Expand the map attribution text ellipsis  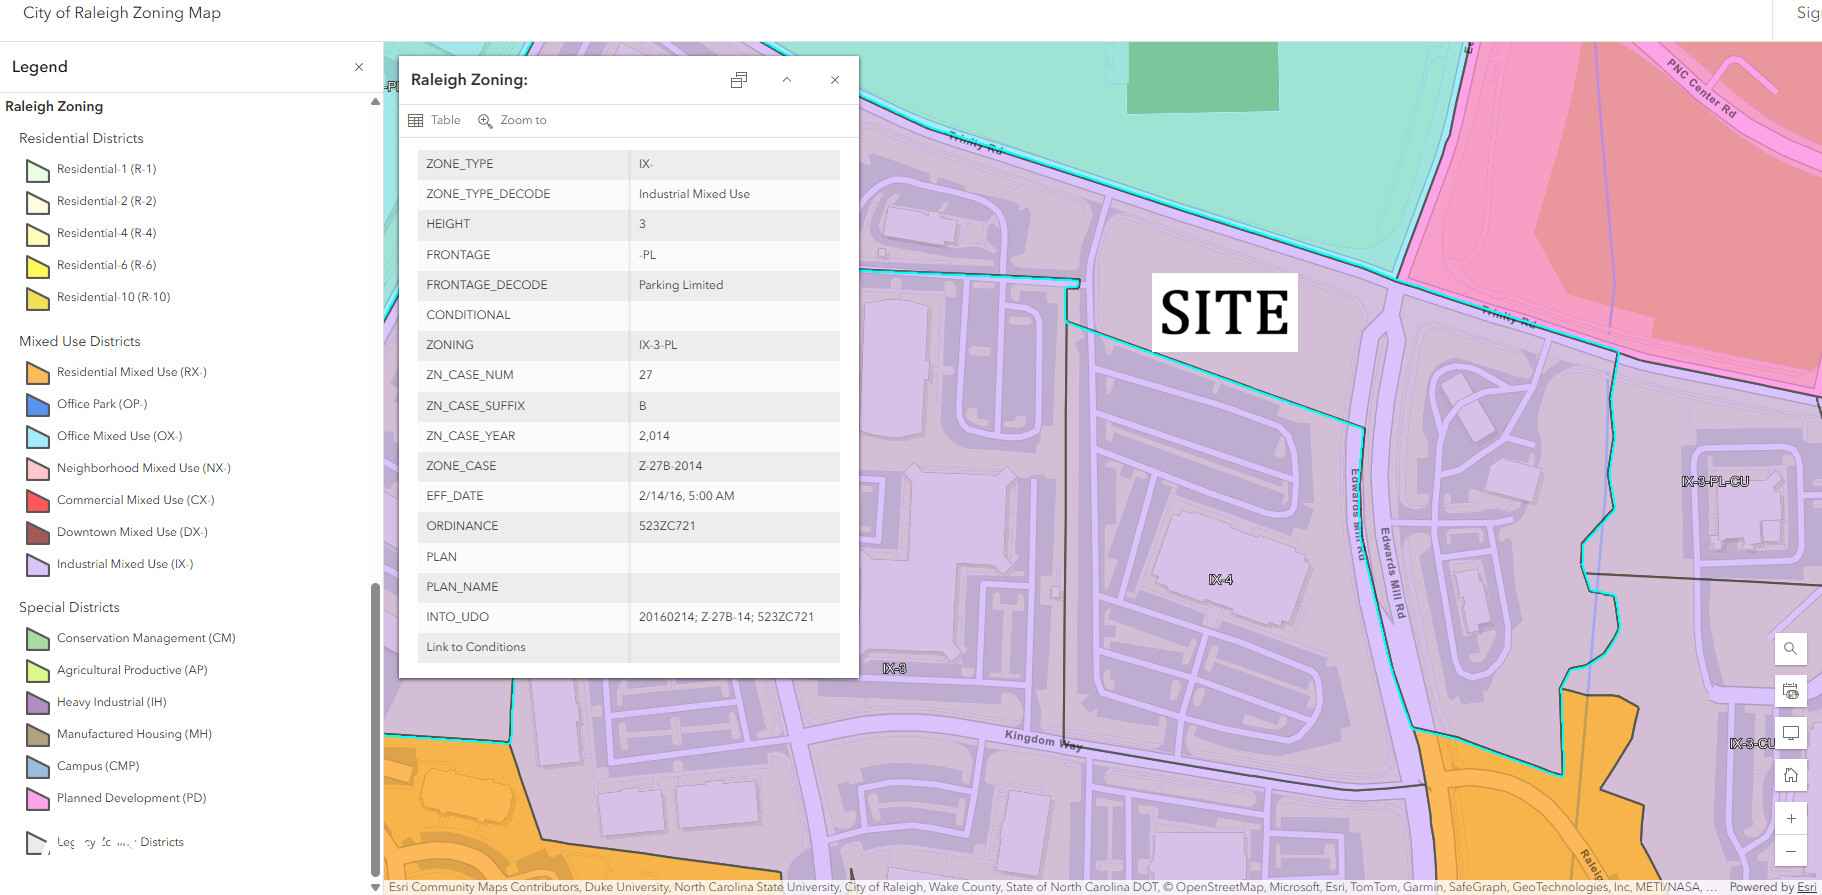pos(1711,887)
